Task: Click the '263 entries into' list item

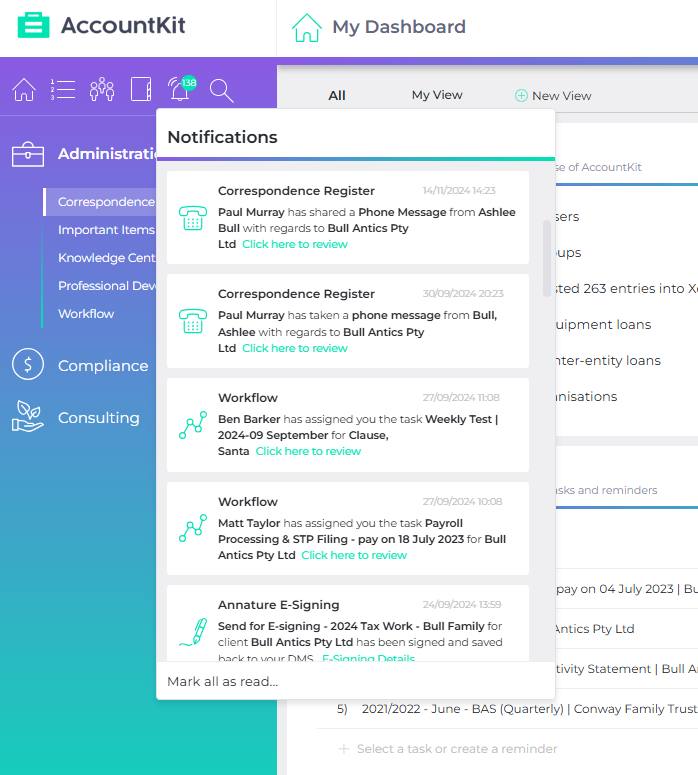Action: [x=626, y=288]
